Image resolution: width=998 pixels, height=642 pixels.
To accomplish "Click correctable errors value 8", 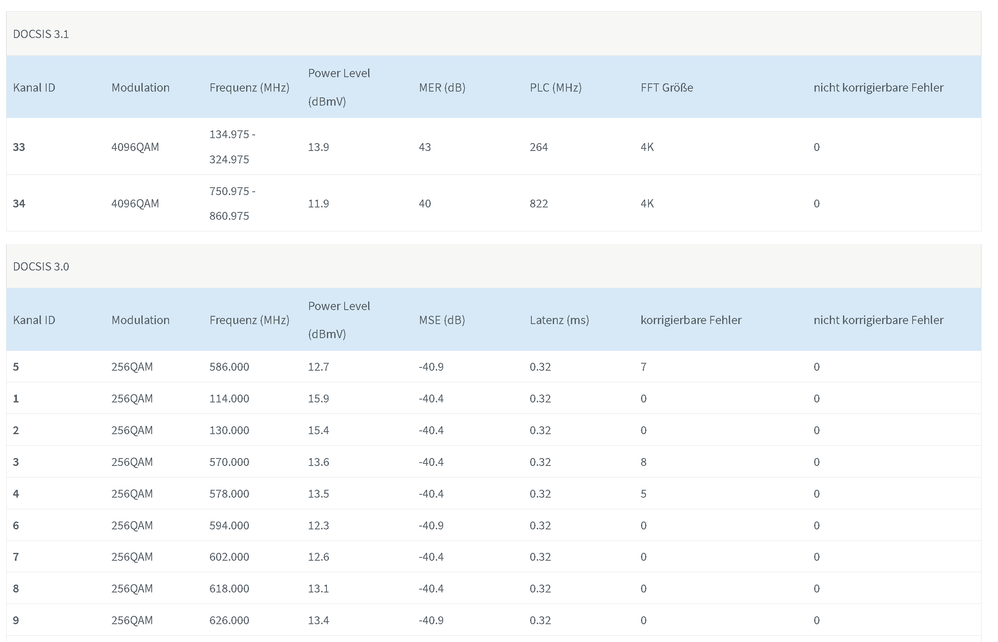I will point(643,463).
